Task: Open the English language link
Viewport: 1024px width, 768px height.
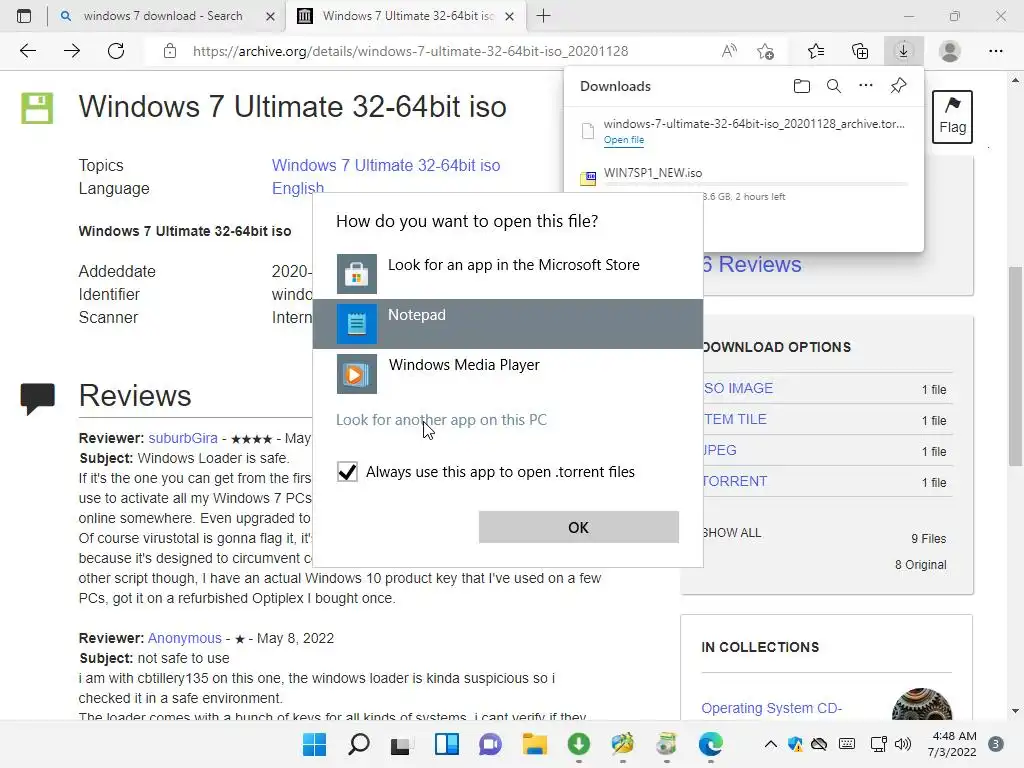Action: (x=298, y=188)
